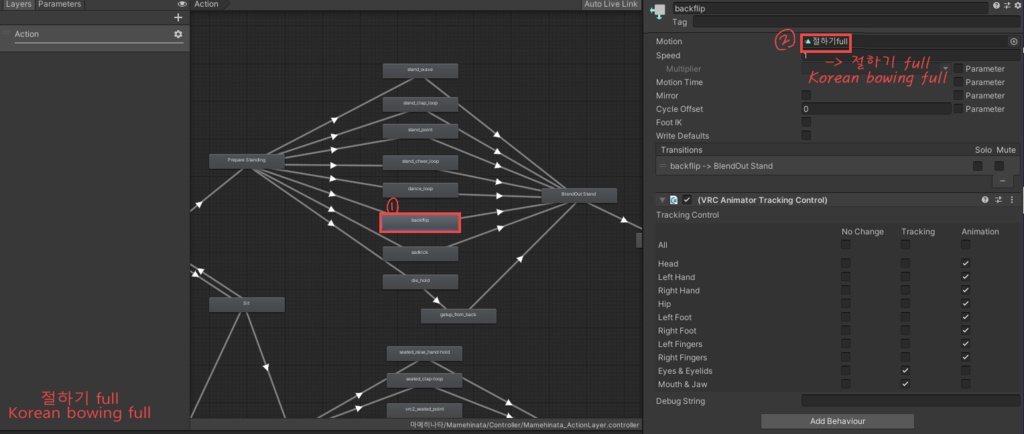1024x434 pixels.
Task: Toggle the Write Defaults checkbox
Action: [806, 136]
